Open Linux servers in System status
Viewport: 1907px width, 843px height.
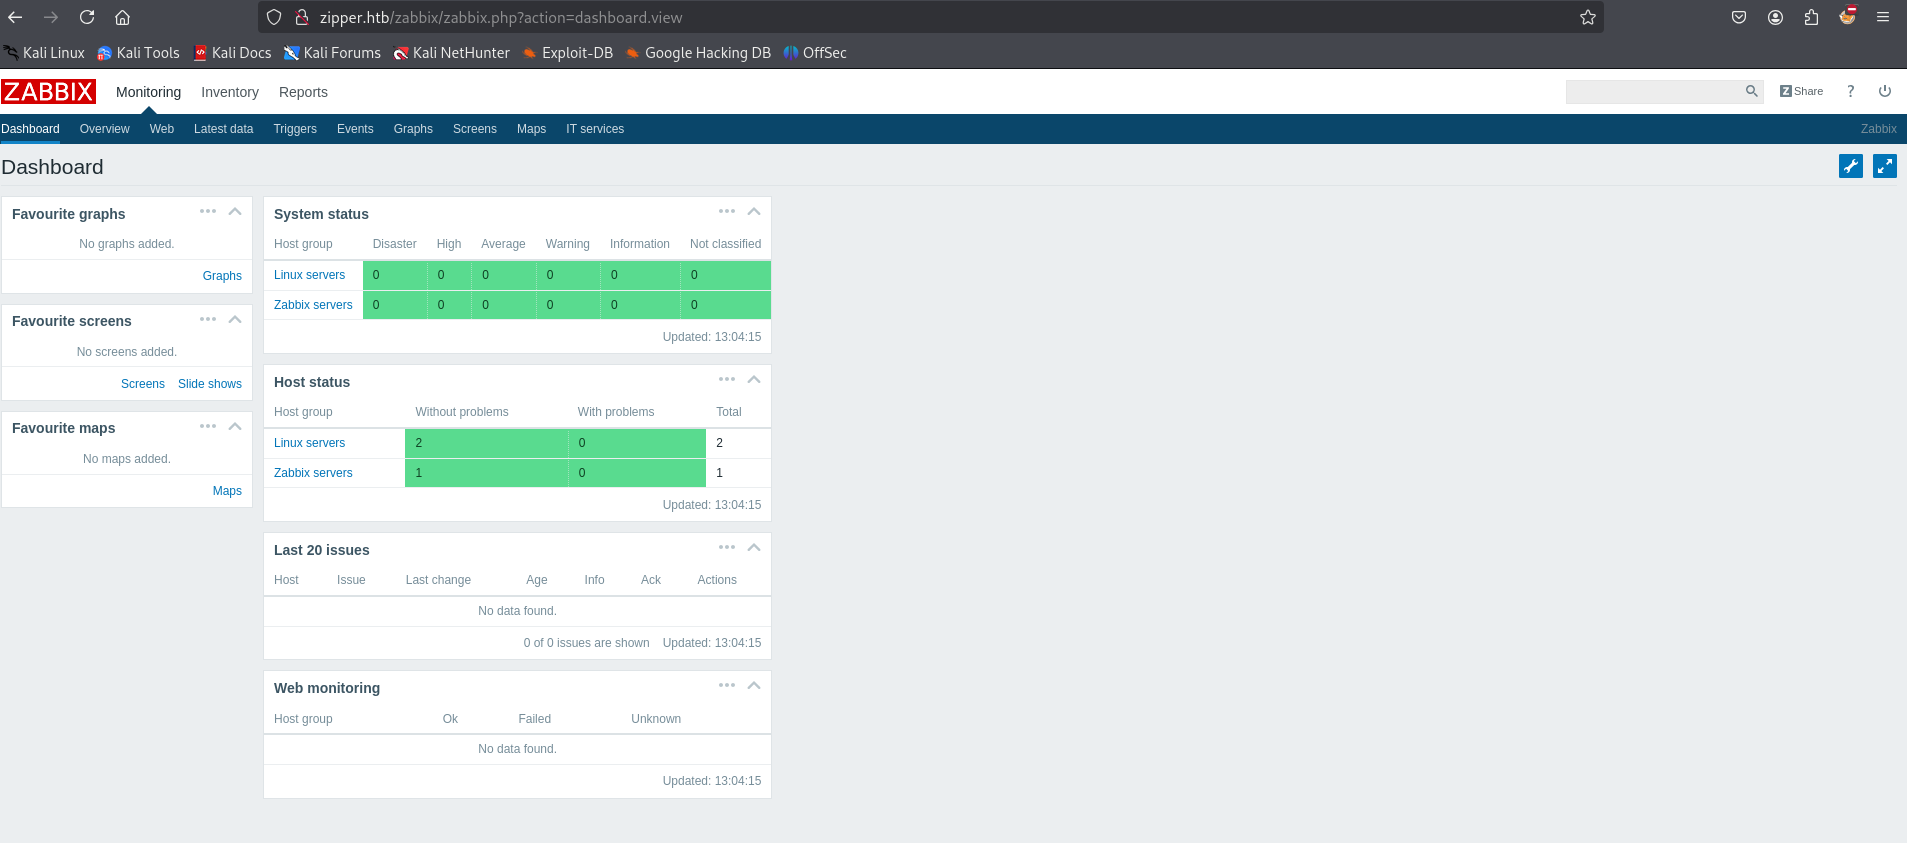[x=309, y=275]
